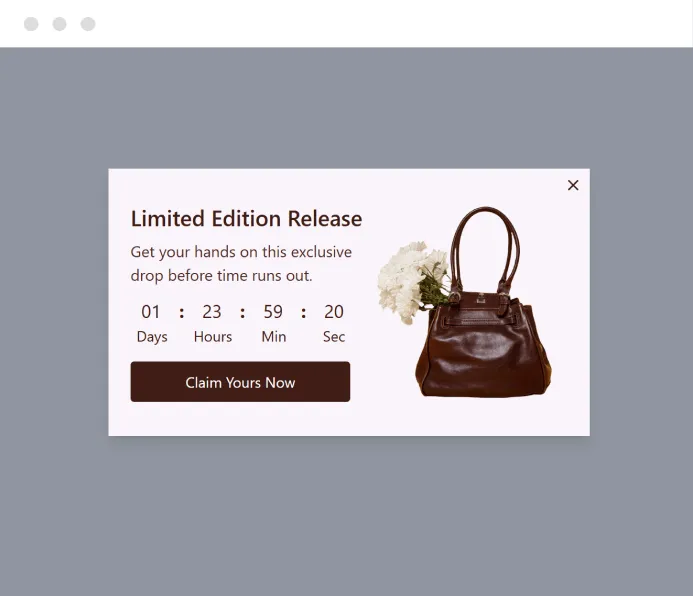Image resolution: width=693 pixels, height=596 pixels.
Task: Click the Claim Yours Now button
Action: point(240,382)
